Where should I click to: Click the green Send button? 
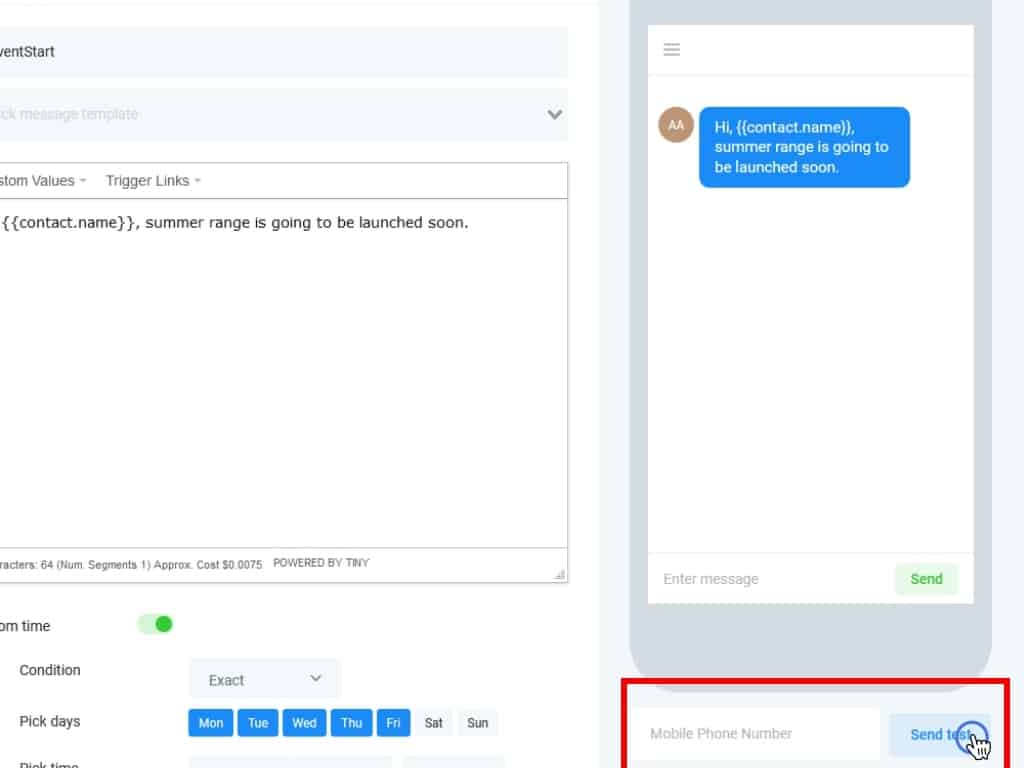pos(926,579)
